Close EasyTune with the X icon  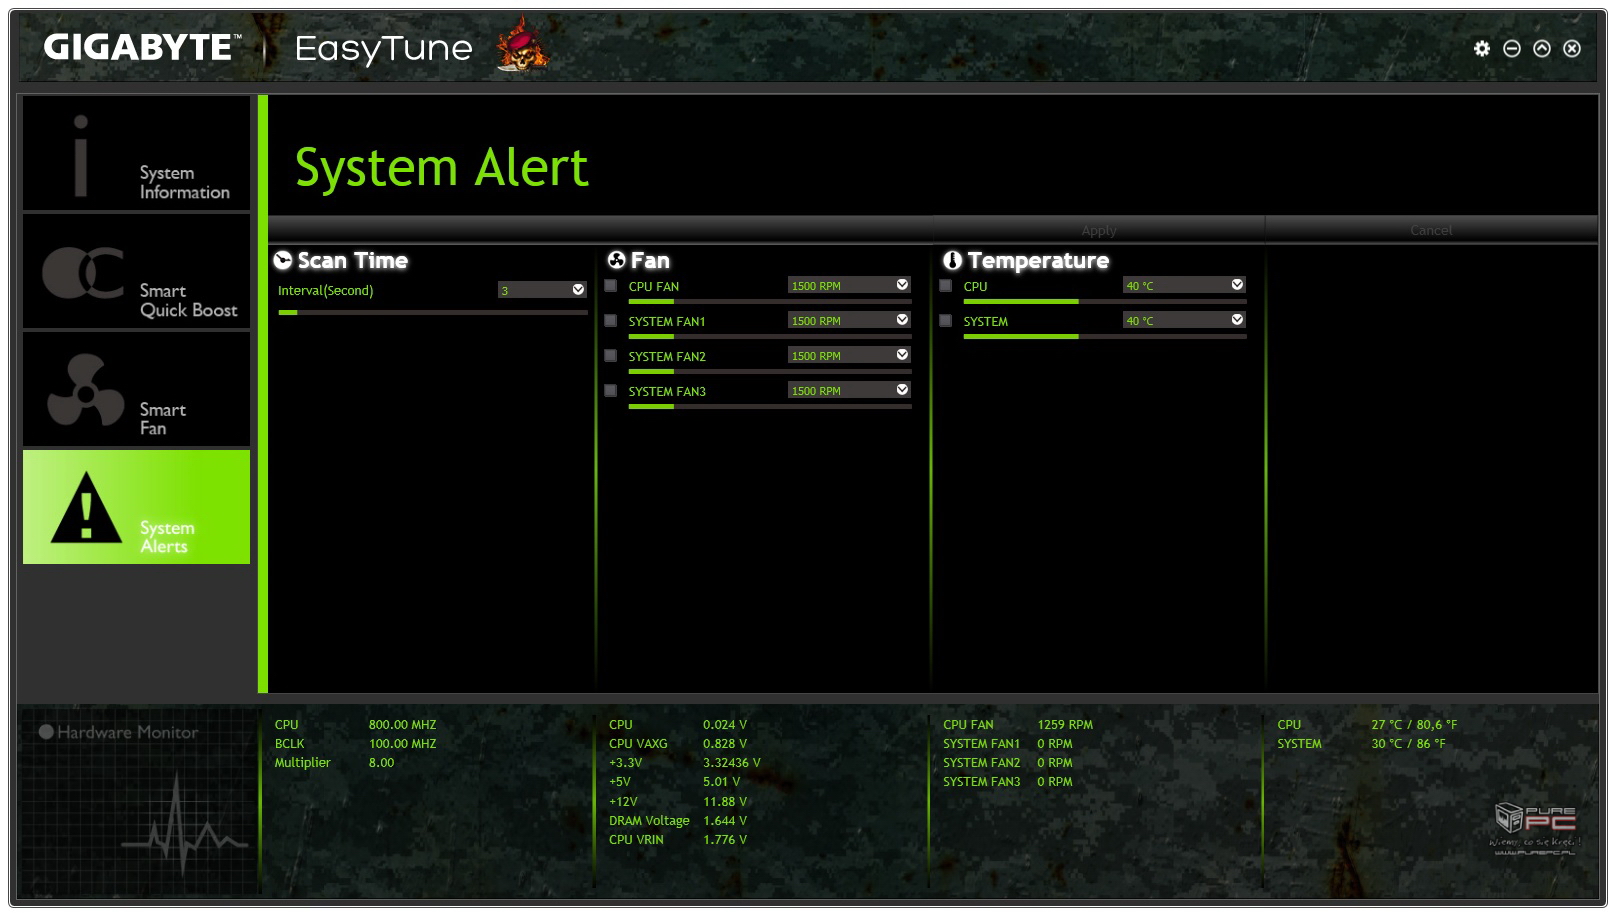(1572, 48)
